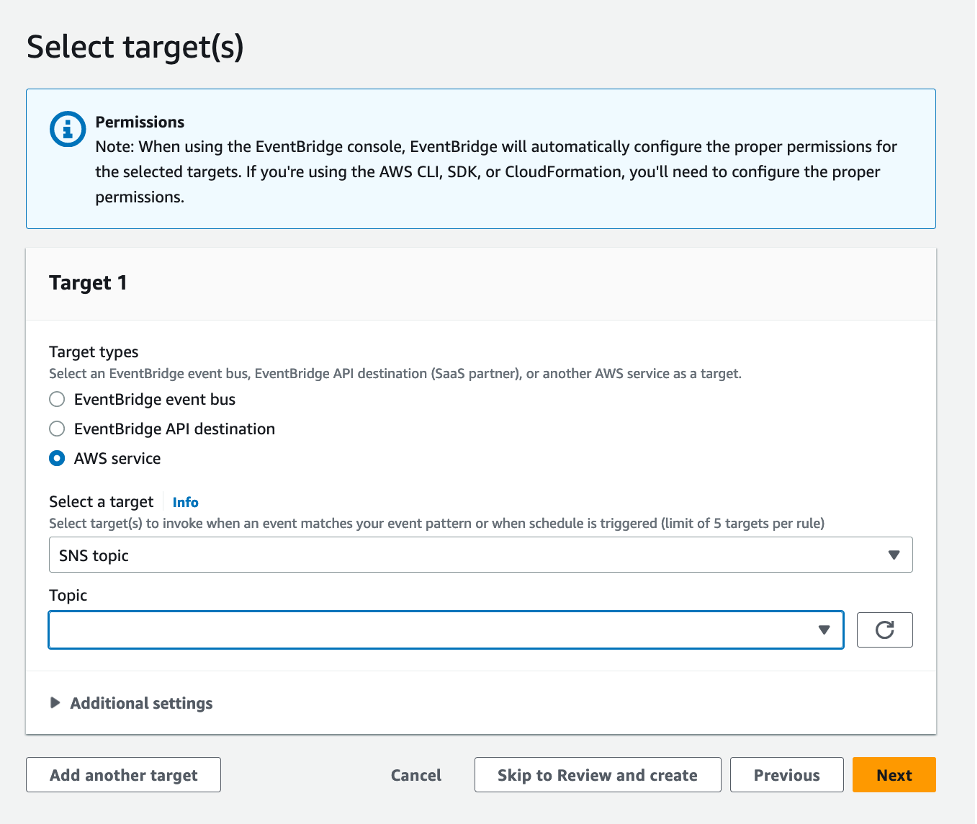Click the Topic field dropdown chevron

824,629
